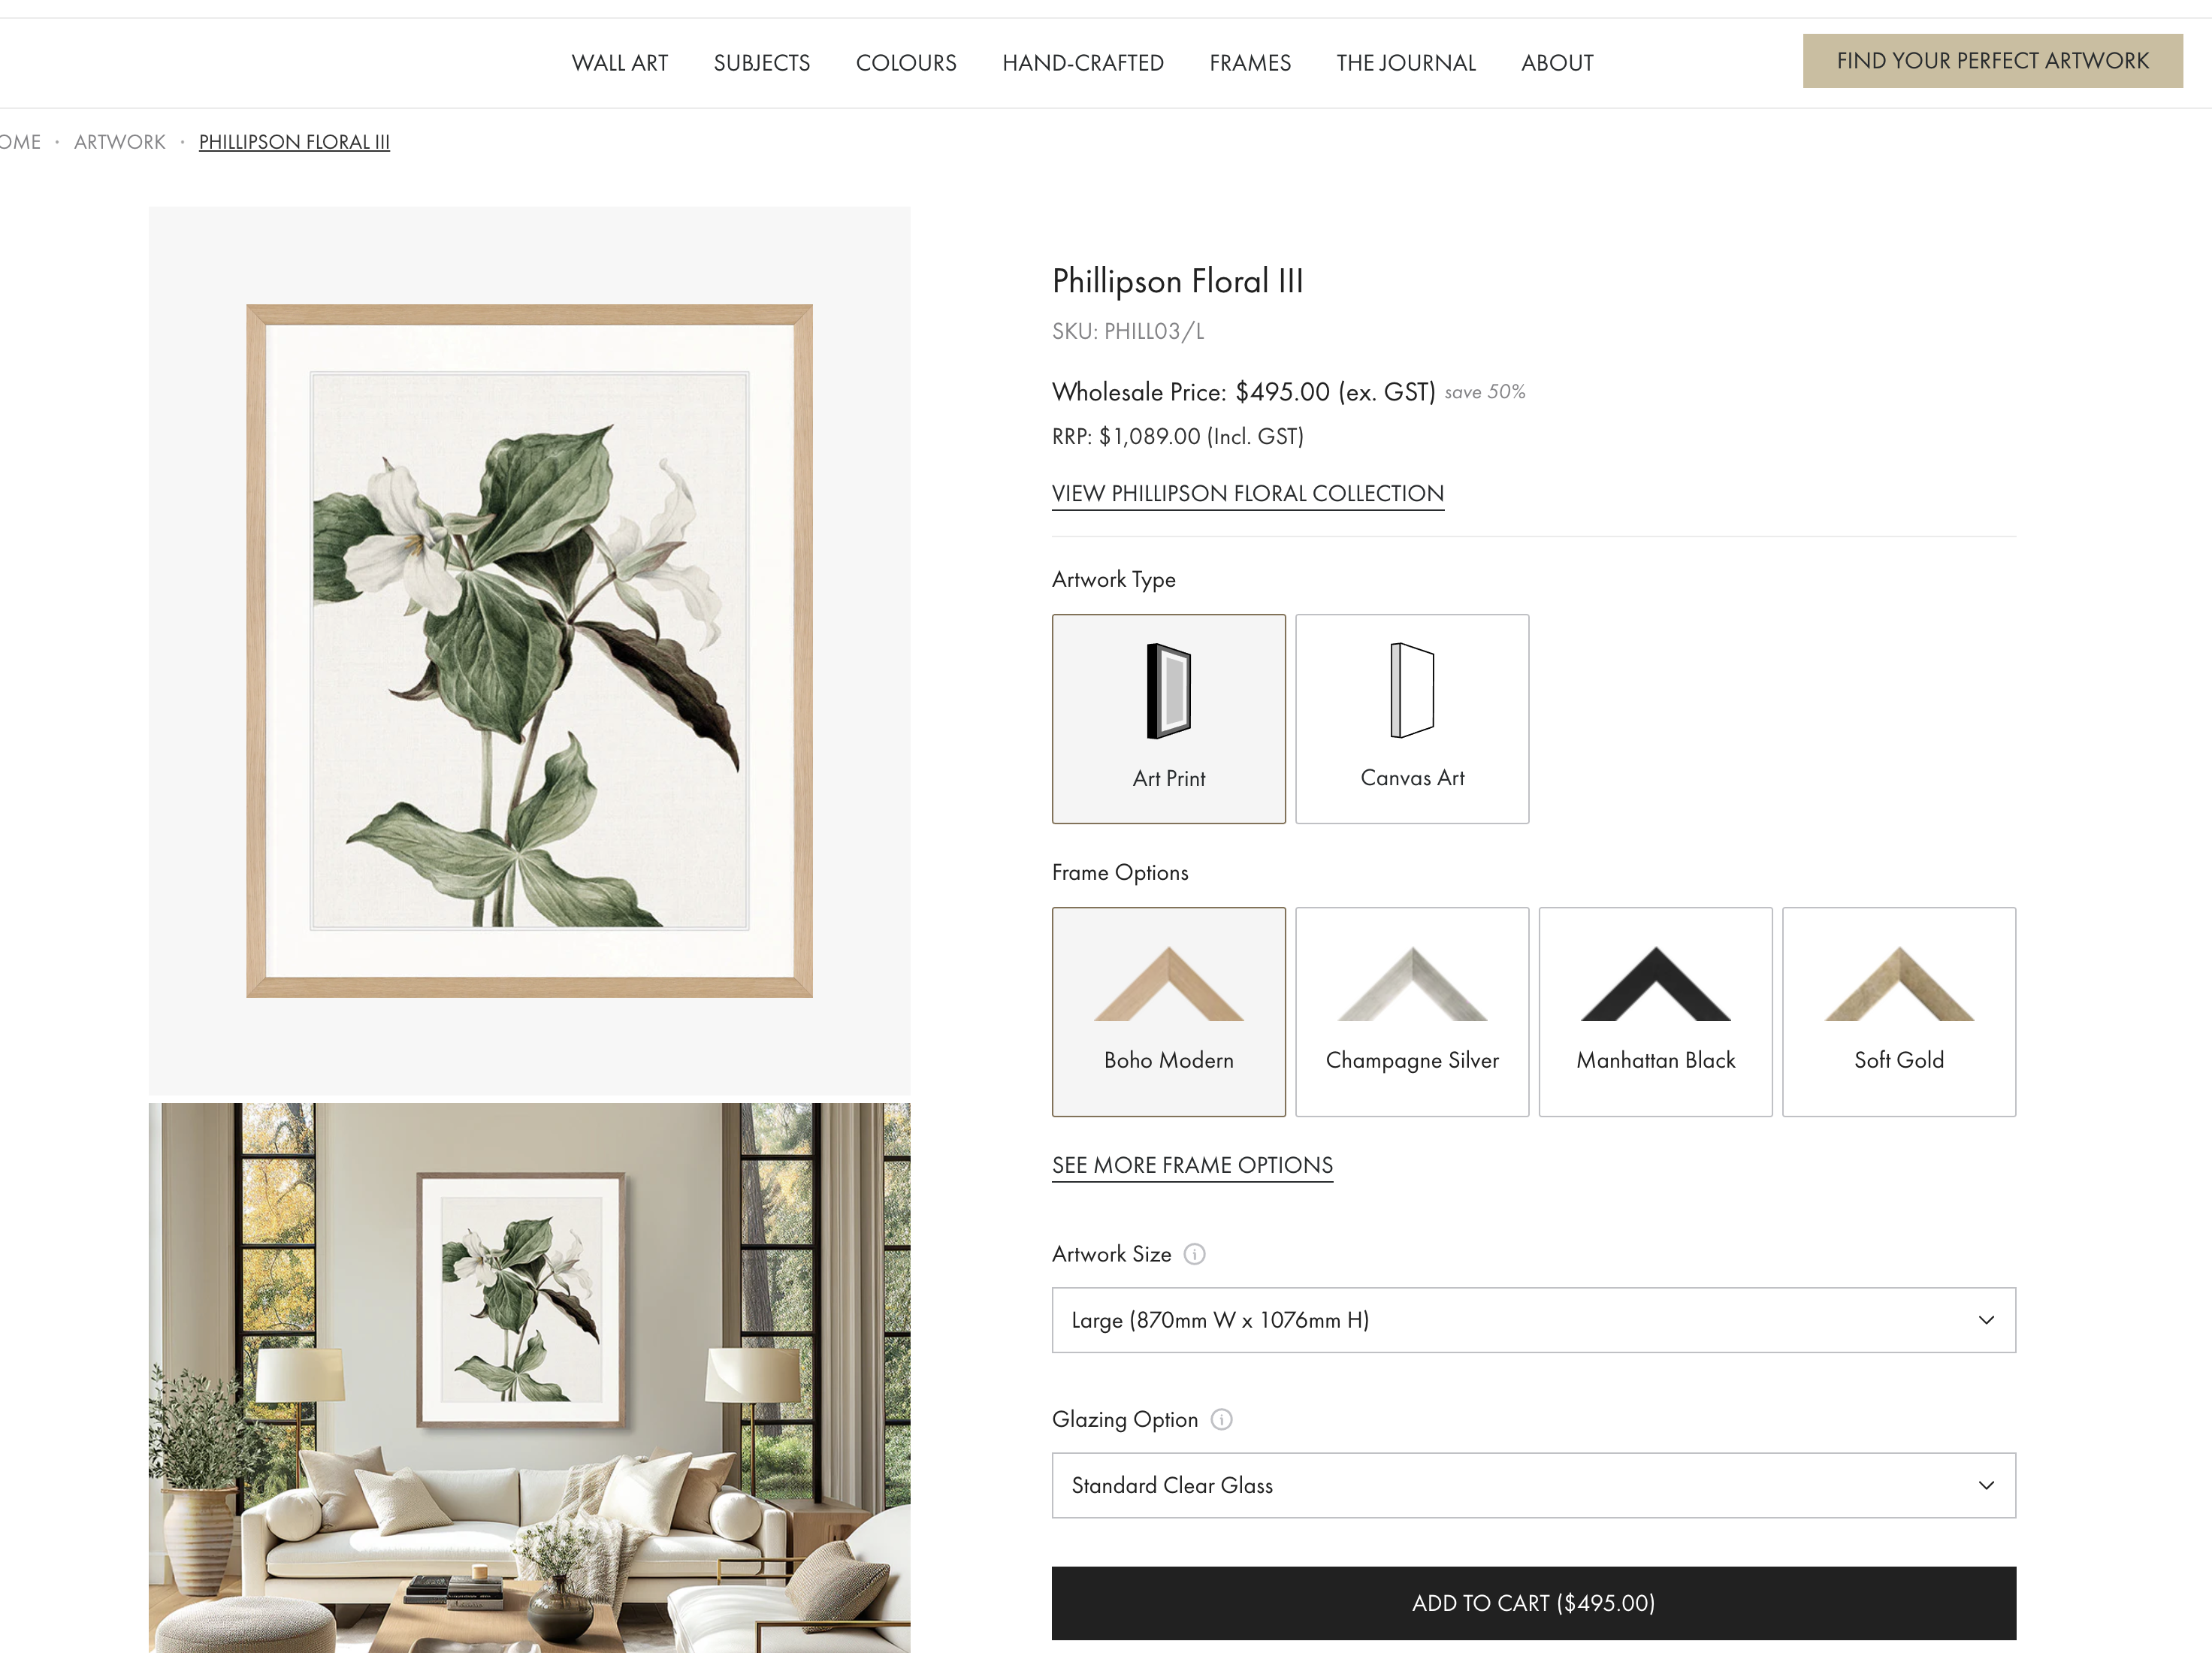Image resolution: width=2212 pixels, height=1653 pixels.
Task: Choose the Soft Gold frame option
Action: (x=1899, y=1012)
